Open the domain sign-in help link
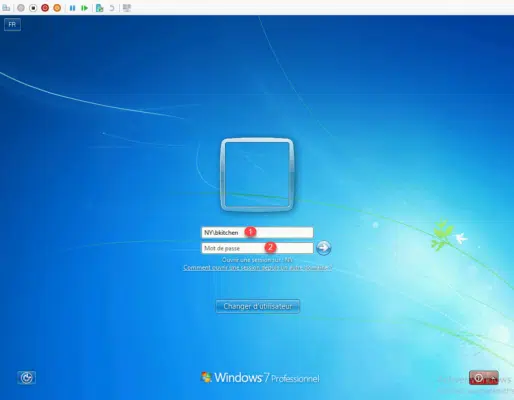 pyautogui.click(x=258, y=268)
